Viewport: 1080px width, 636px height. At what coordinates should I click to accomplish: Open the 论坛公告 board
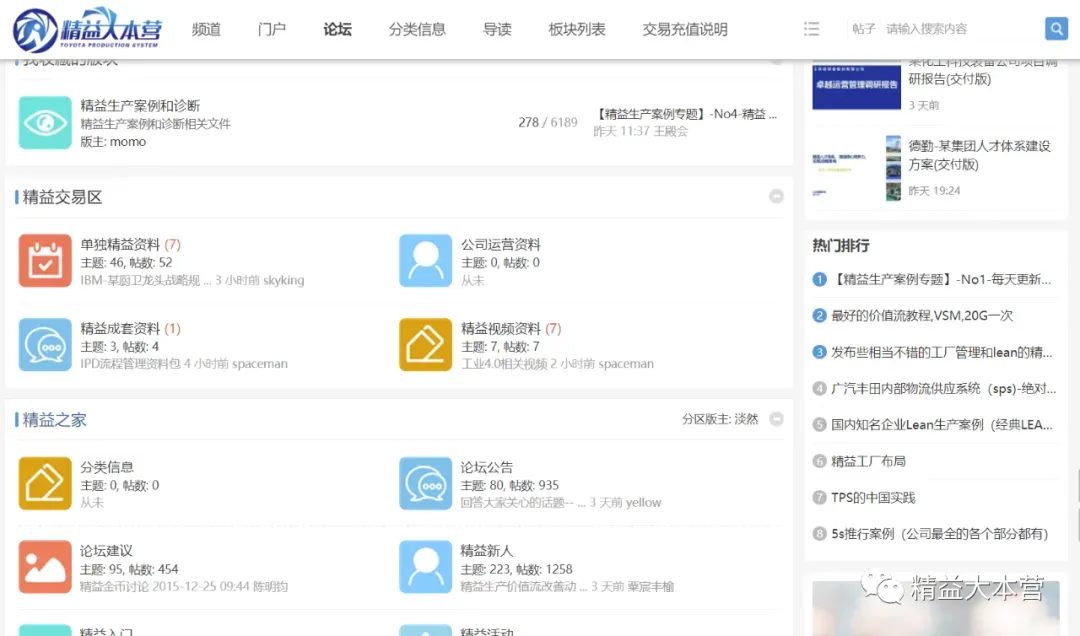[487, 467]
